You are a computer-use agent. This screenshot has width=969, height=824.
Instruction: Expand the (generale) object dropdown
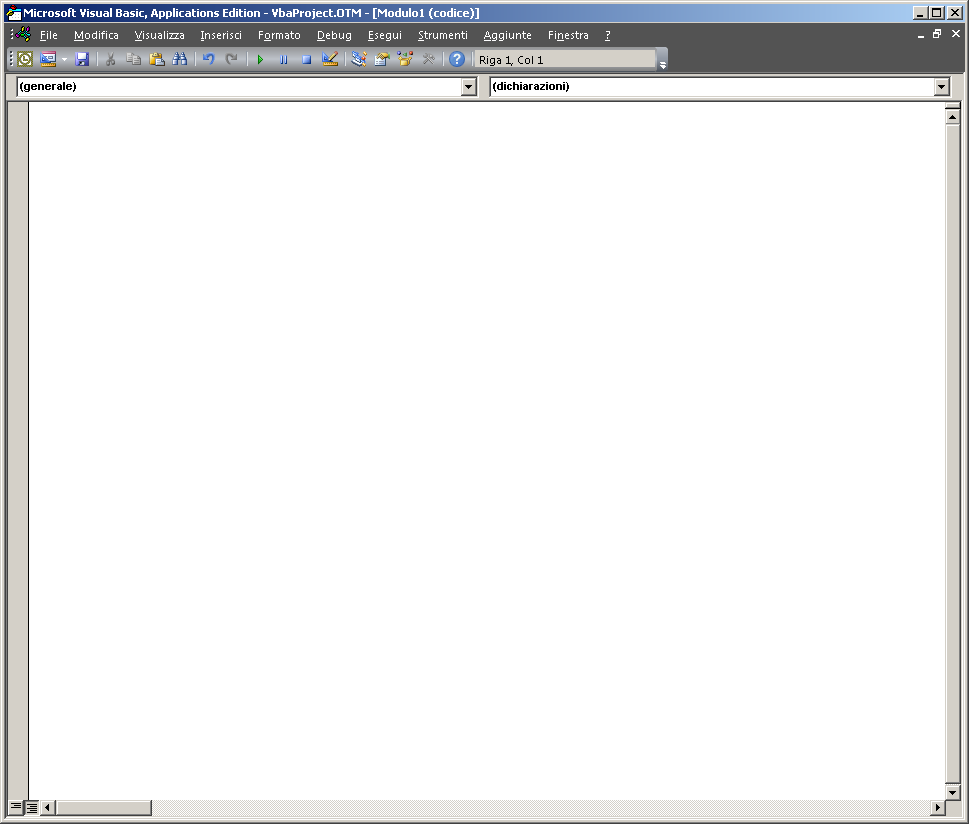[468, 87]
